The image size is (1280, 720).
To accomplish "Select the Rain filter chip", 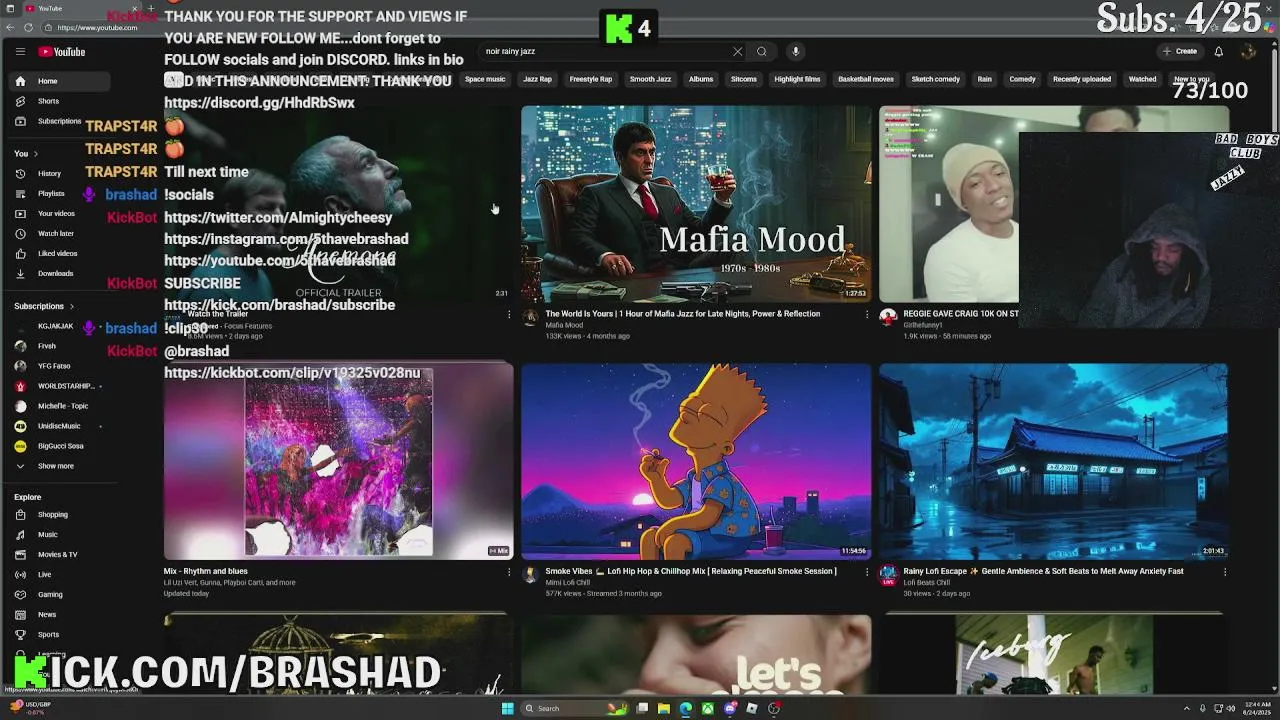I will [x=985, y=79].
